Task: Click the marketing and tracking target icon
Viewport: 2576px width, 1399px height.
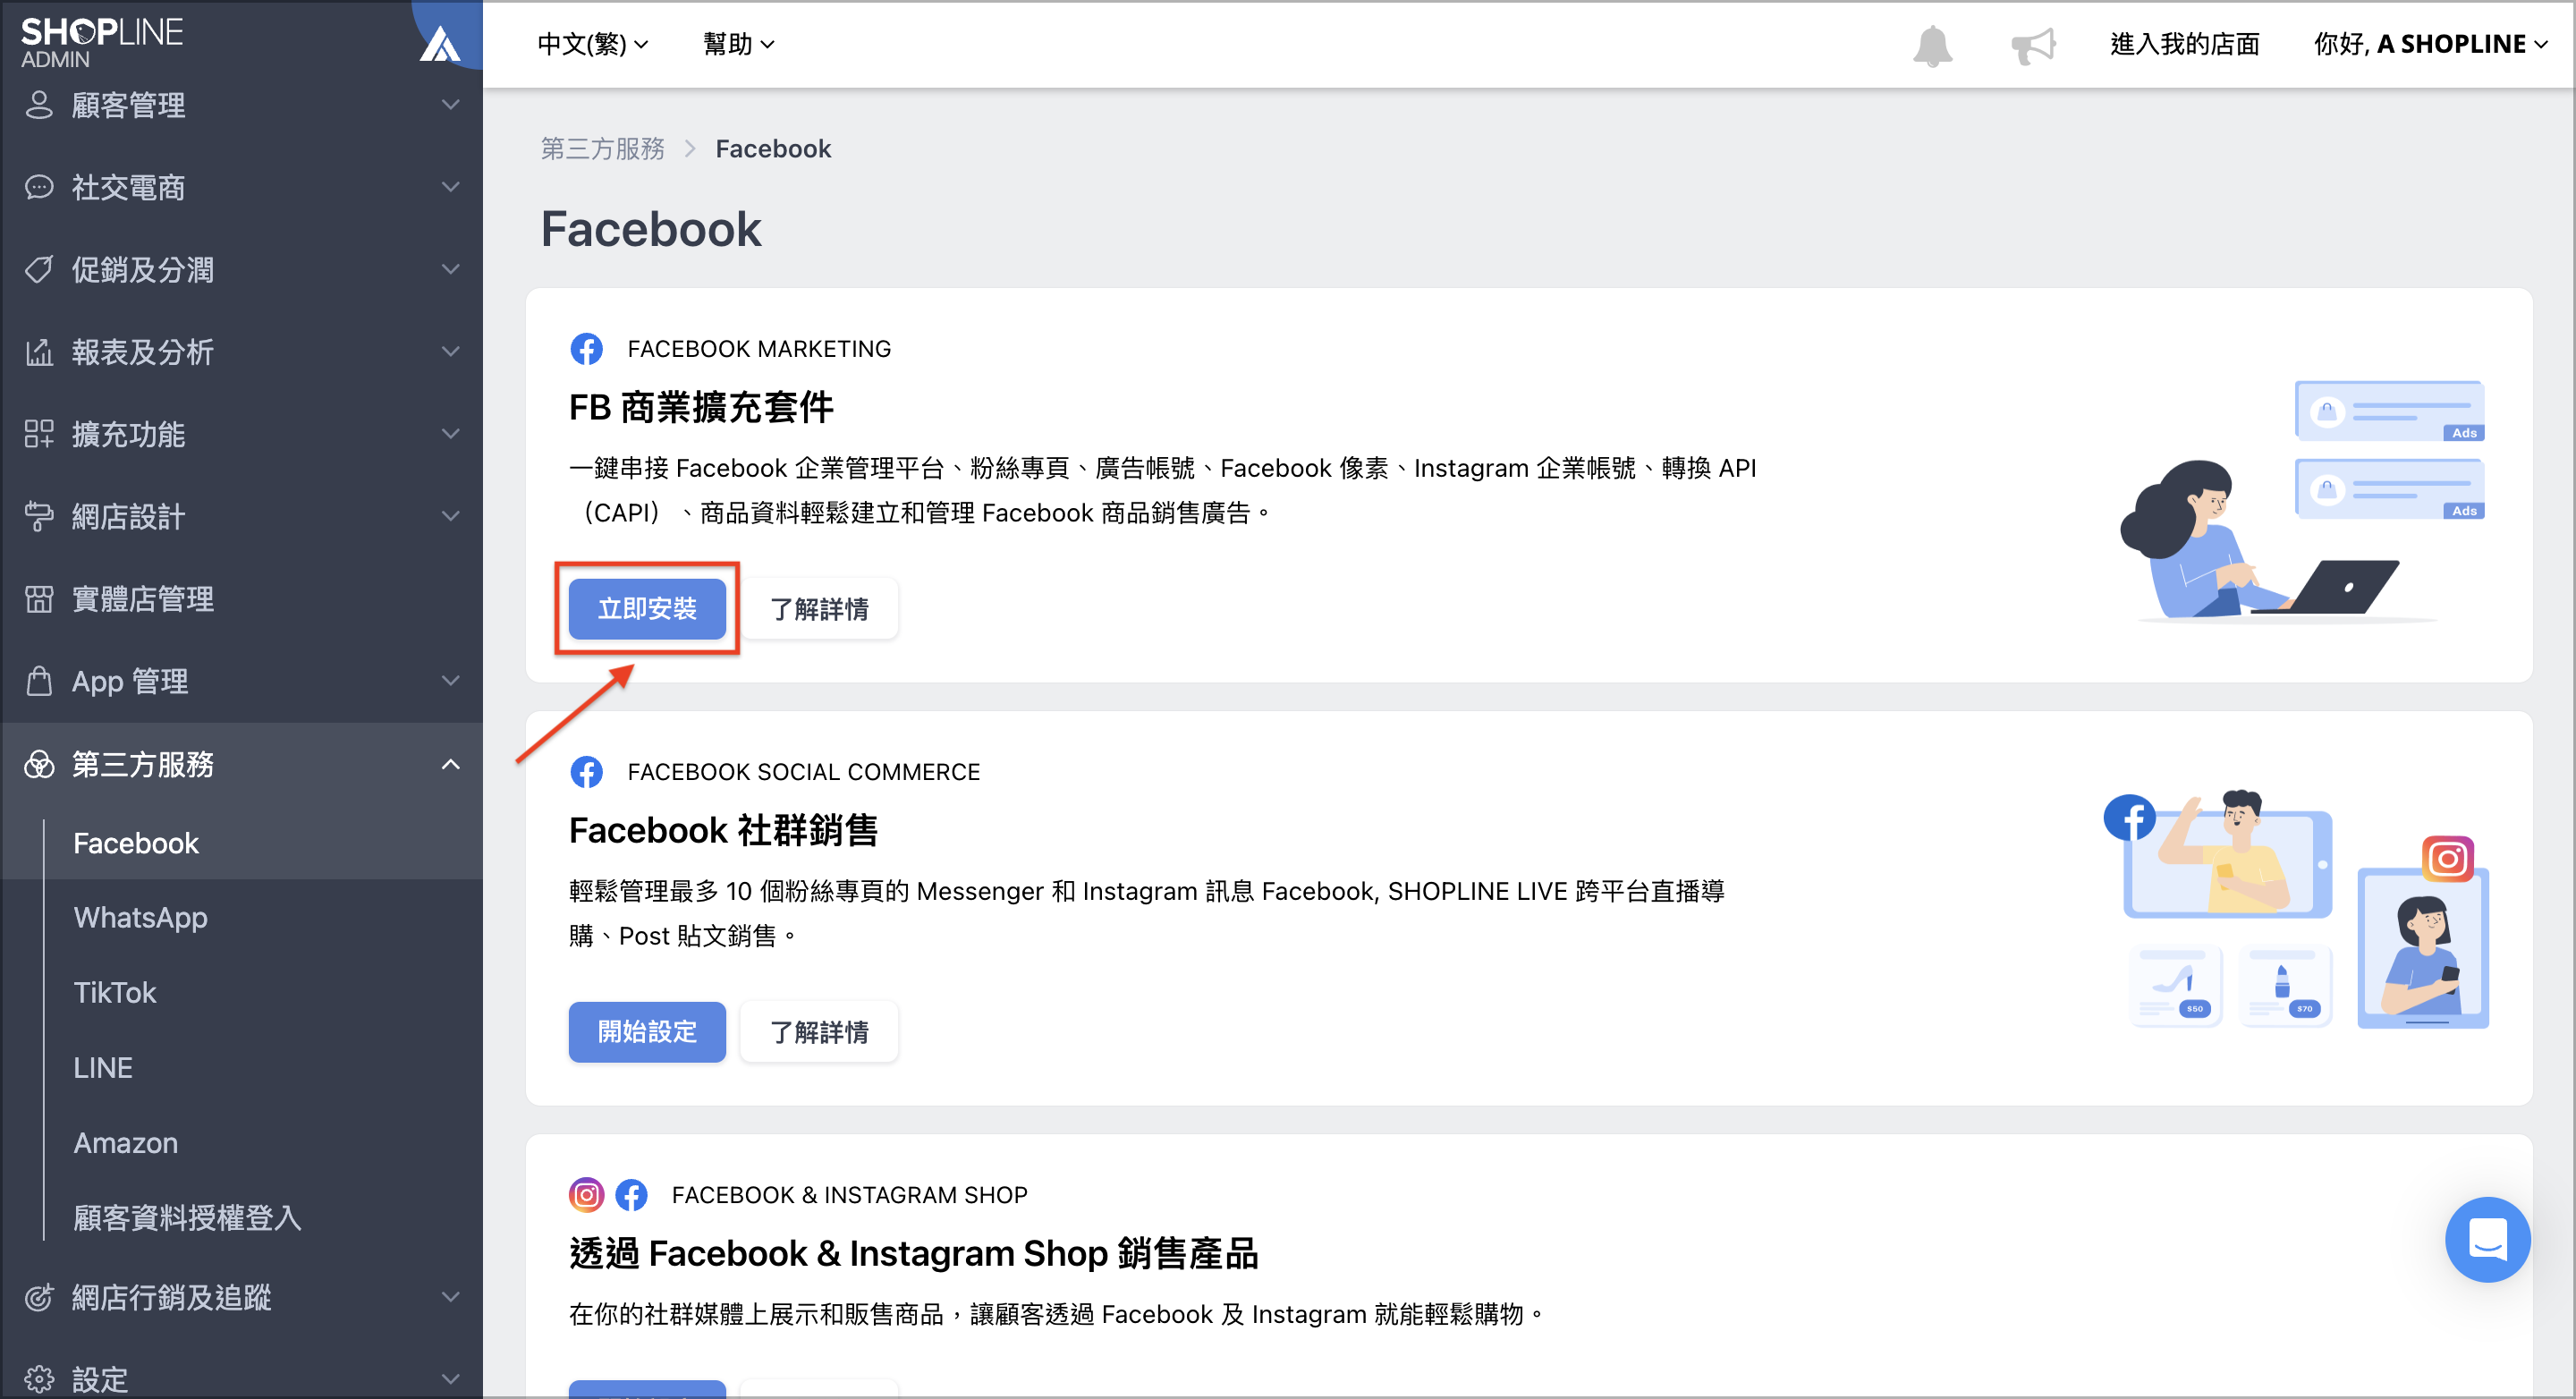Action: coord(39,1297)
